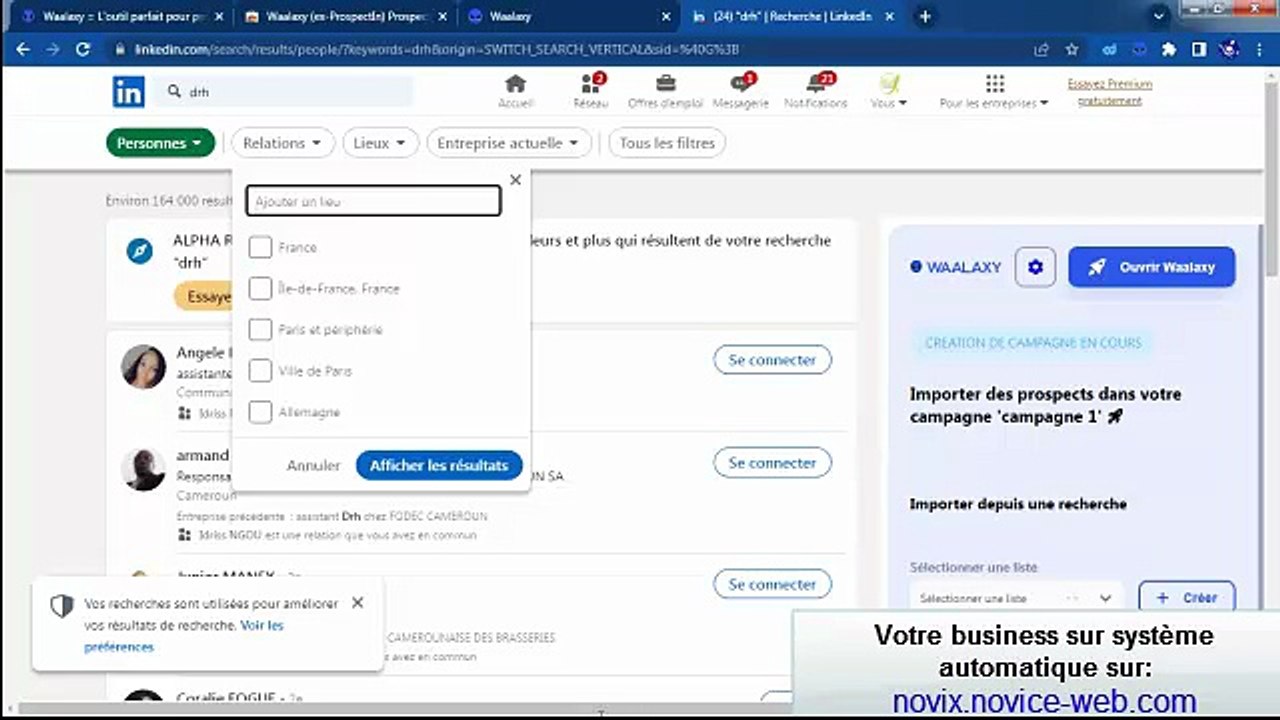The height and width of the screenshot is (720, 1280).
Task: Open armand's profile photo
Action: coord(143,469)
